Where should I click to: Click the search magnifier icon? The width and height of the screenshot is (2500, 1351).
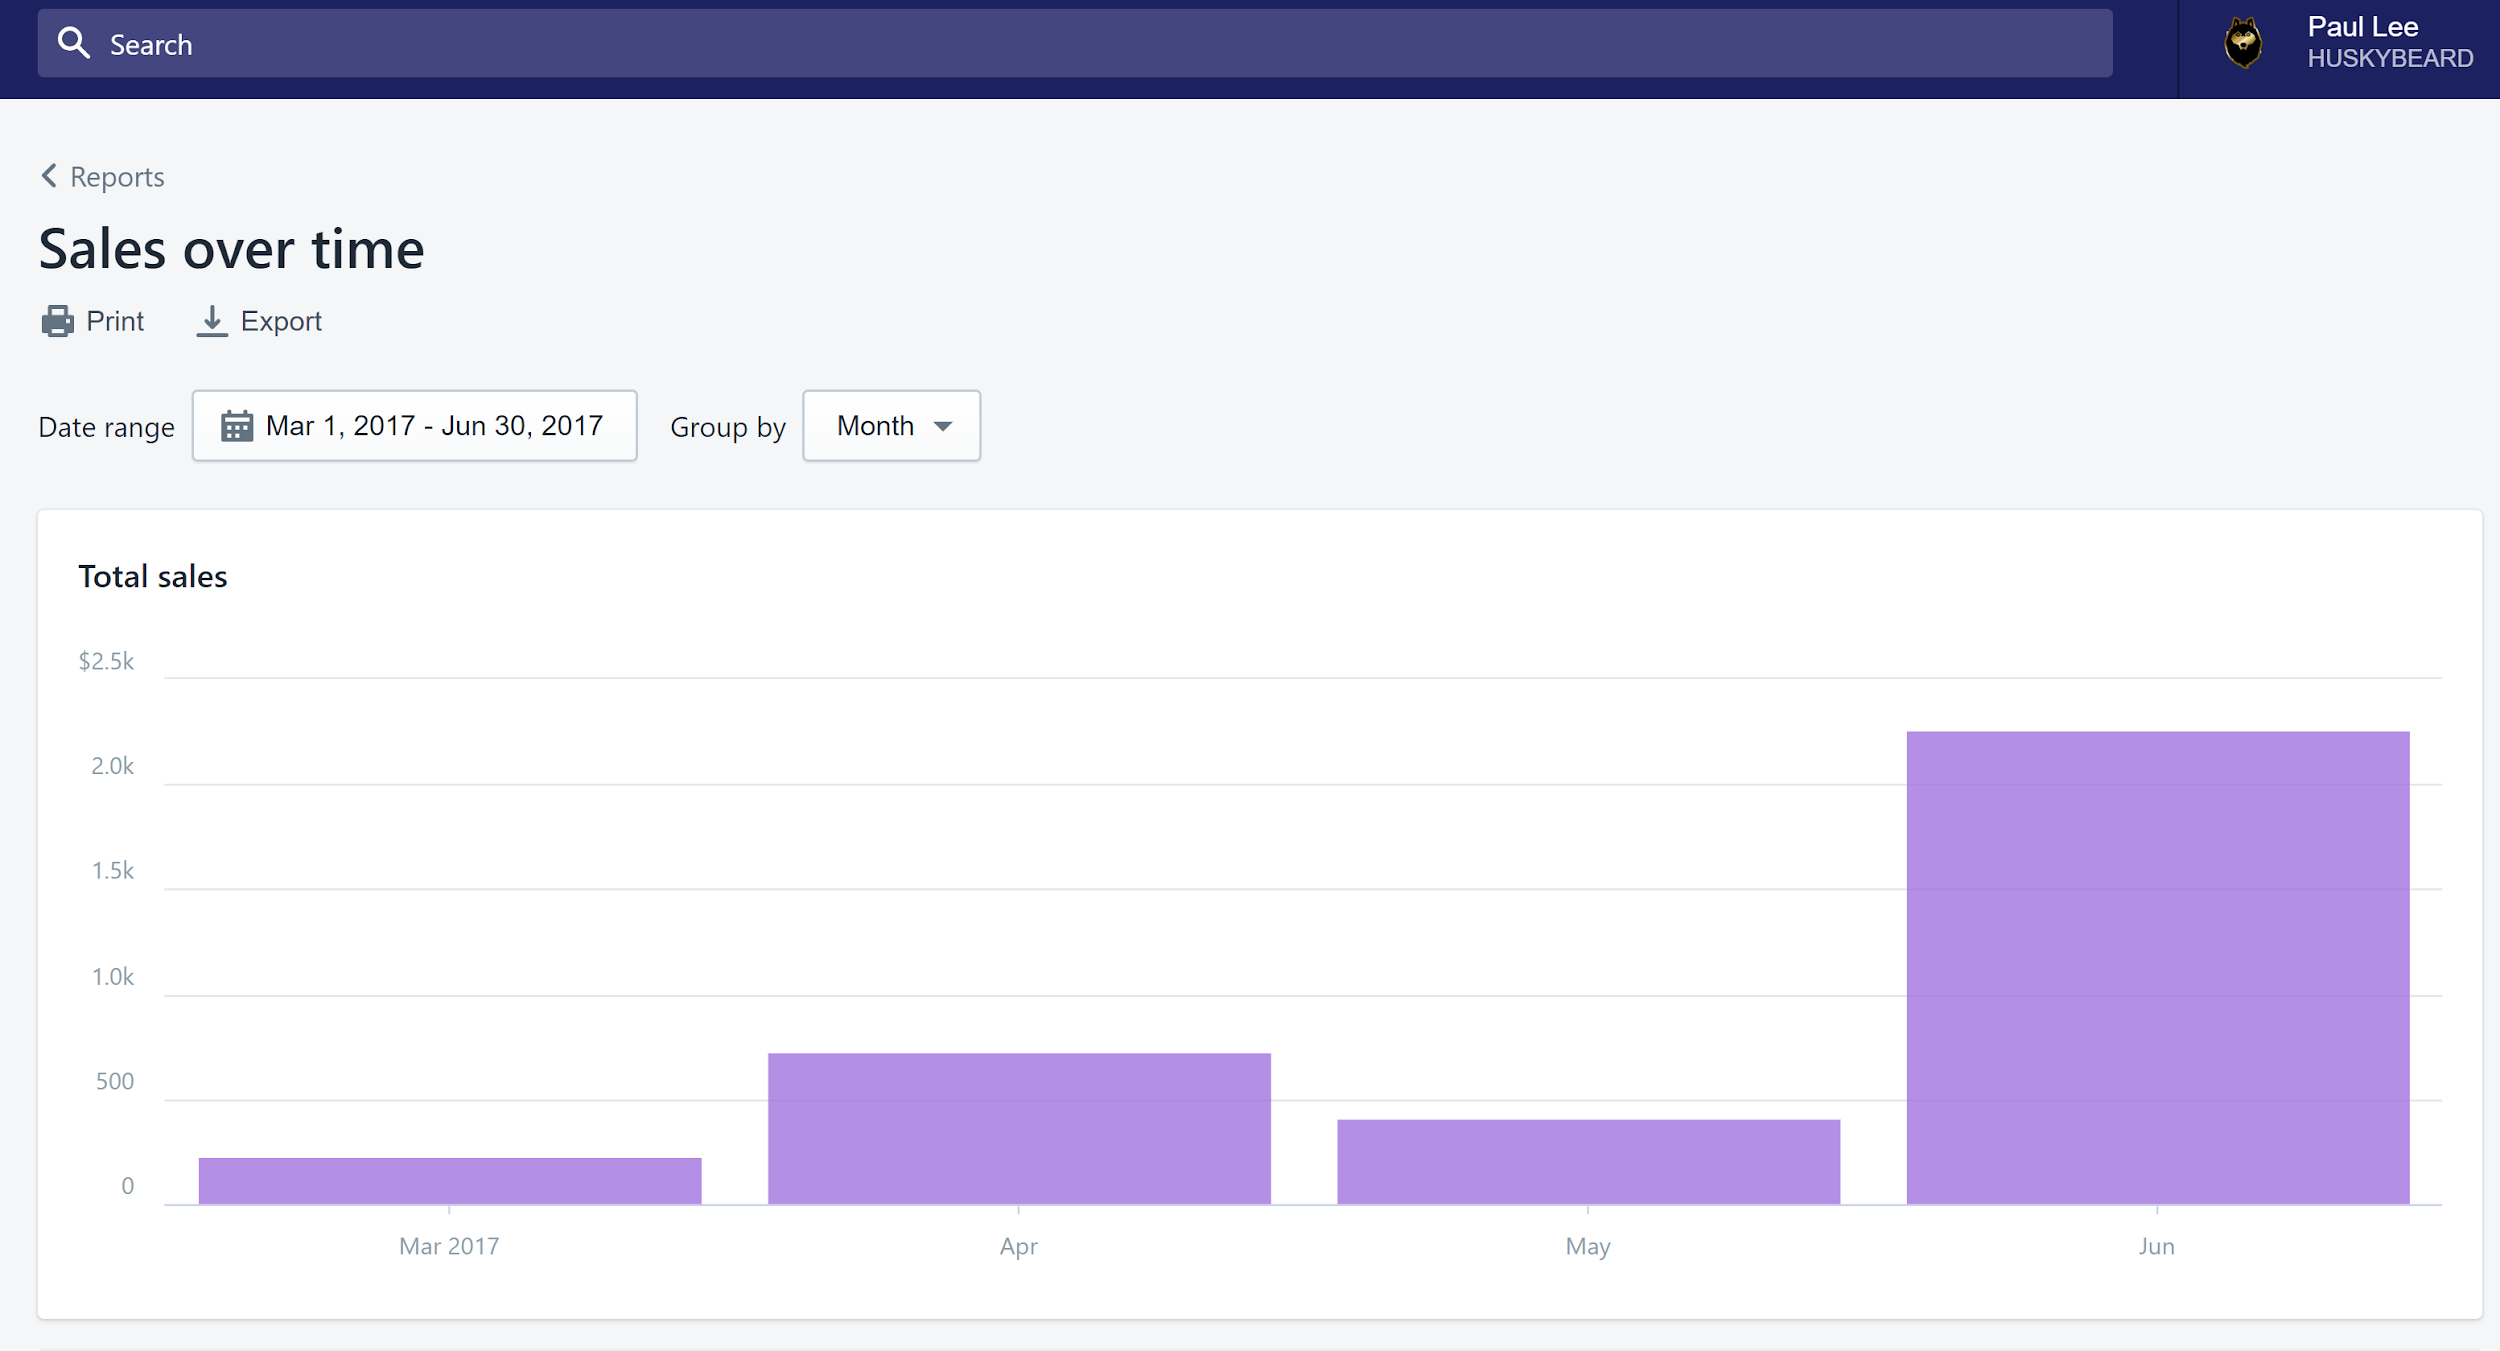pyautogui.click(x=73, y=43)
